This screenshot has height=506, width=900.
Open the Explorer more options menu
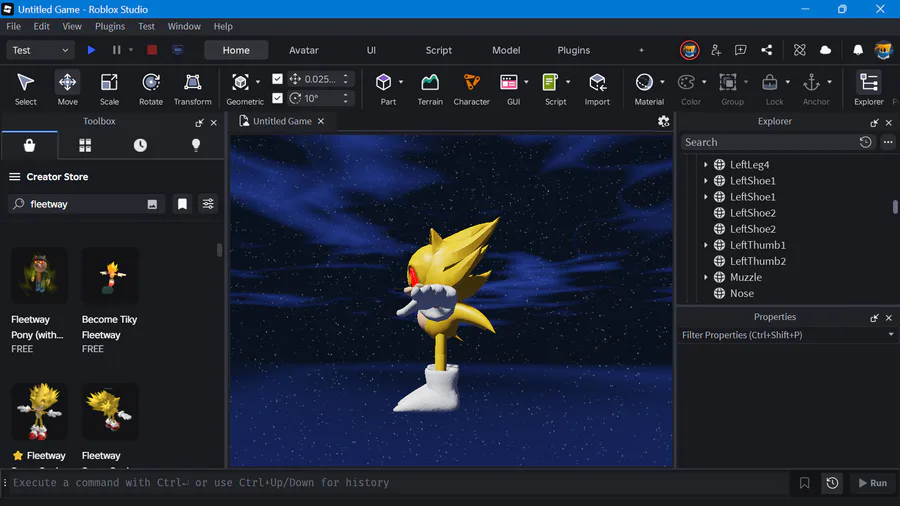coord(888,142)
